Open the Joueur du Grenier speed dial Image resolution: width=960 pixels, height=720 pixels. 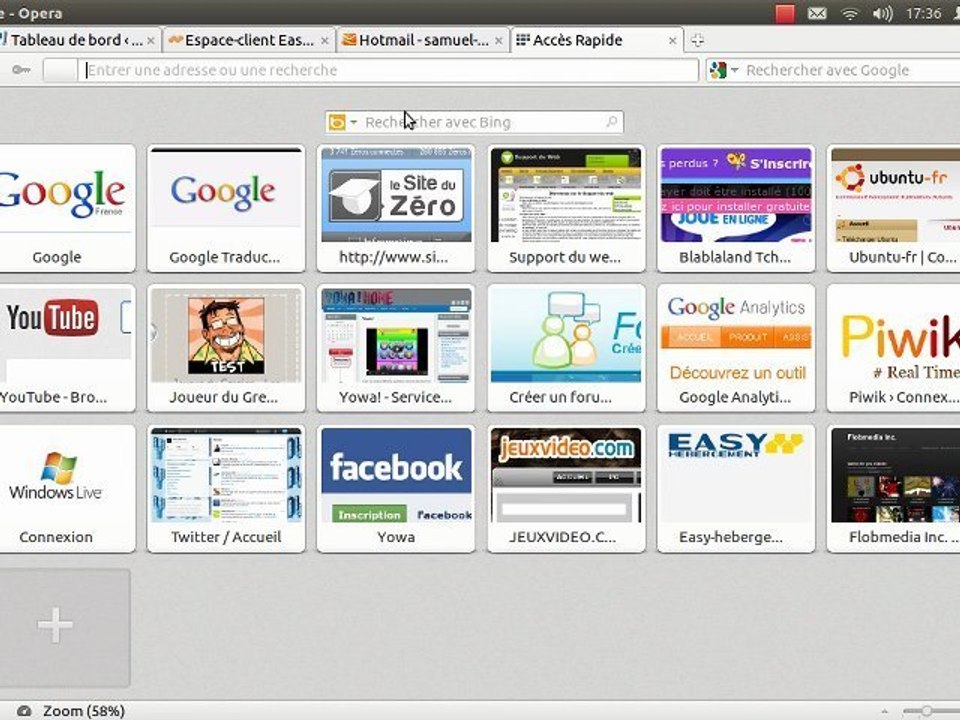pos(226,348)
